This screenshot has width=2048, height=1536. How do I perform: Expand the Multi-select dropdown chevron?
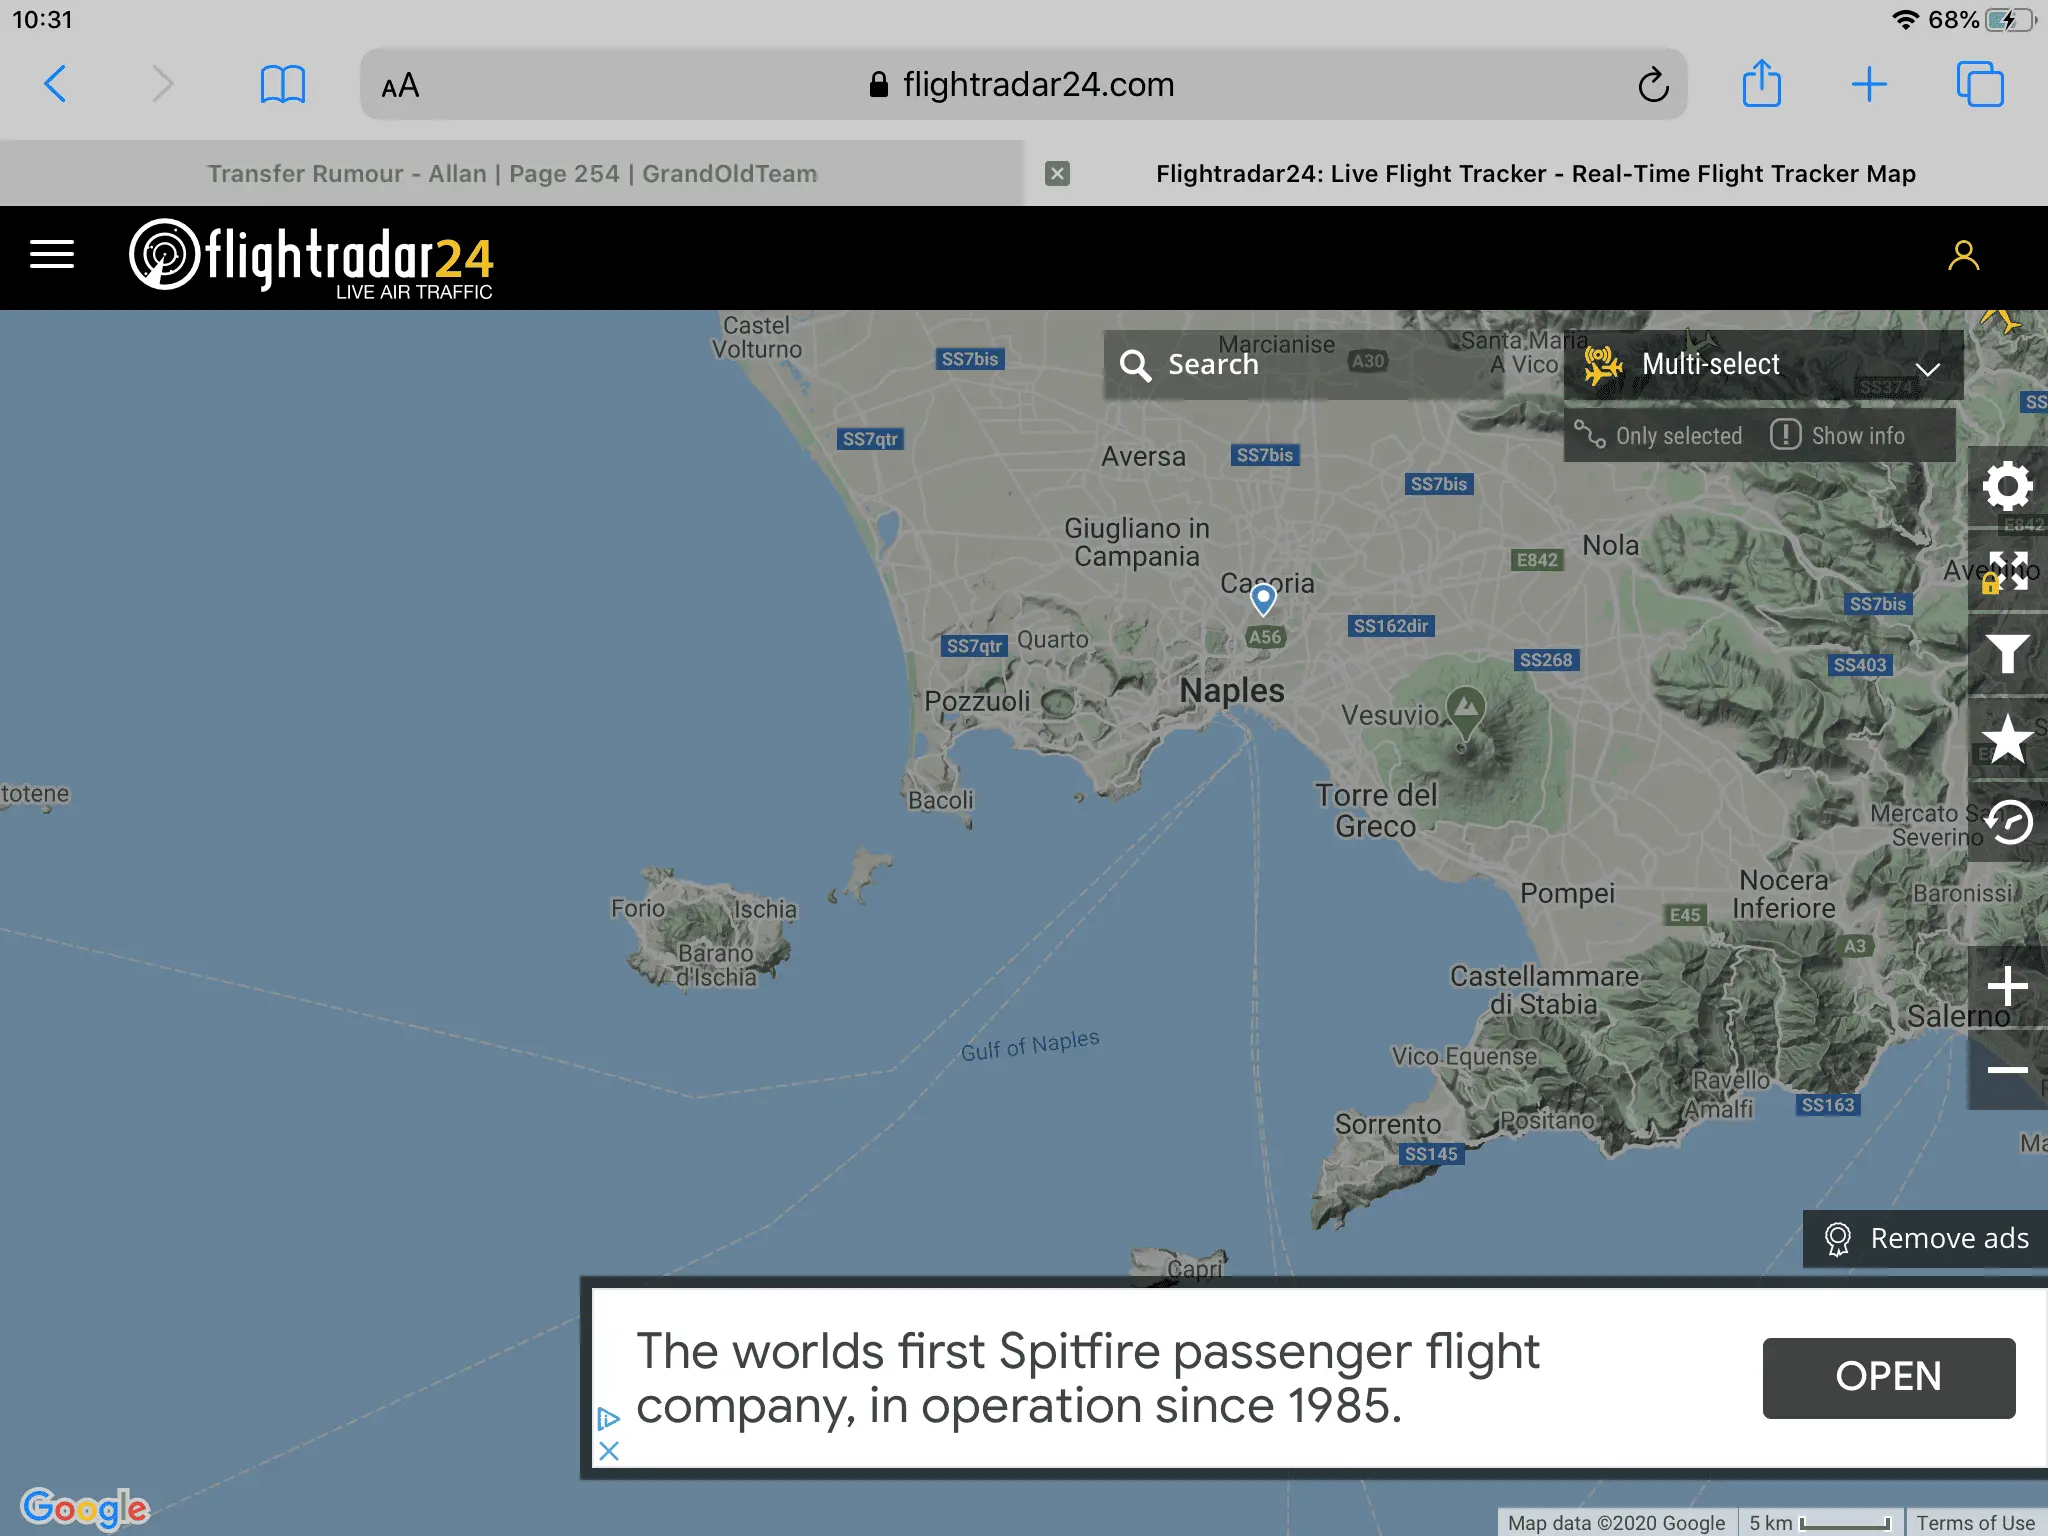[x=1927, y=368]
